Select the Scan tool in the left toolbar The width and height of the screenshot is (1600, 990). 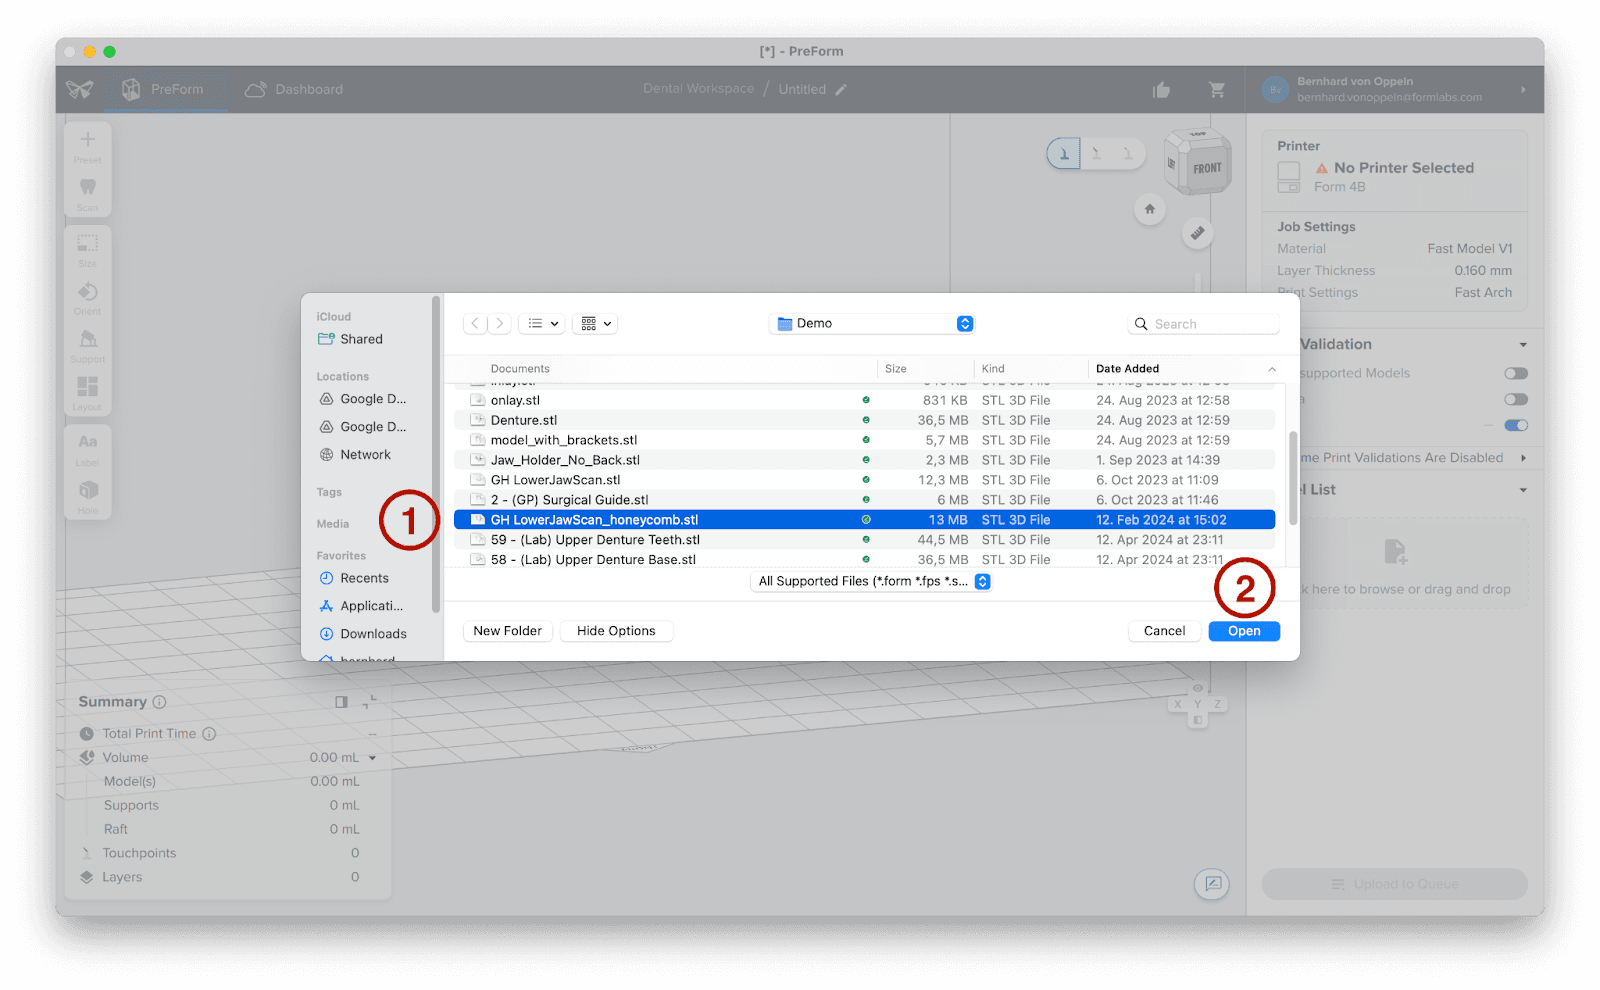pos(87,190)
